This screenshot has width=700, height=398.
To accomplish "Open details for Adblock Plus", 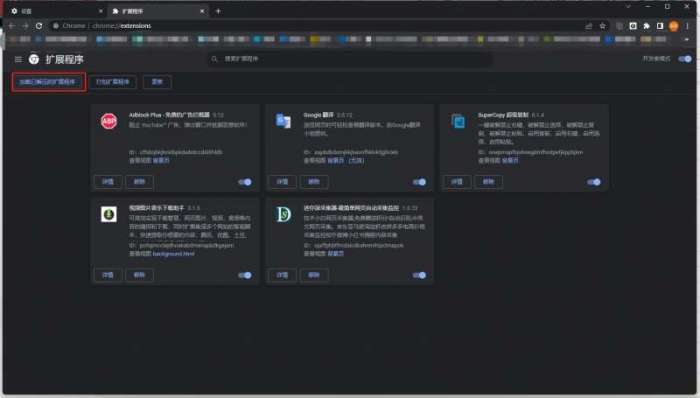I will click(108, 182).
